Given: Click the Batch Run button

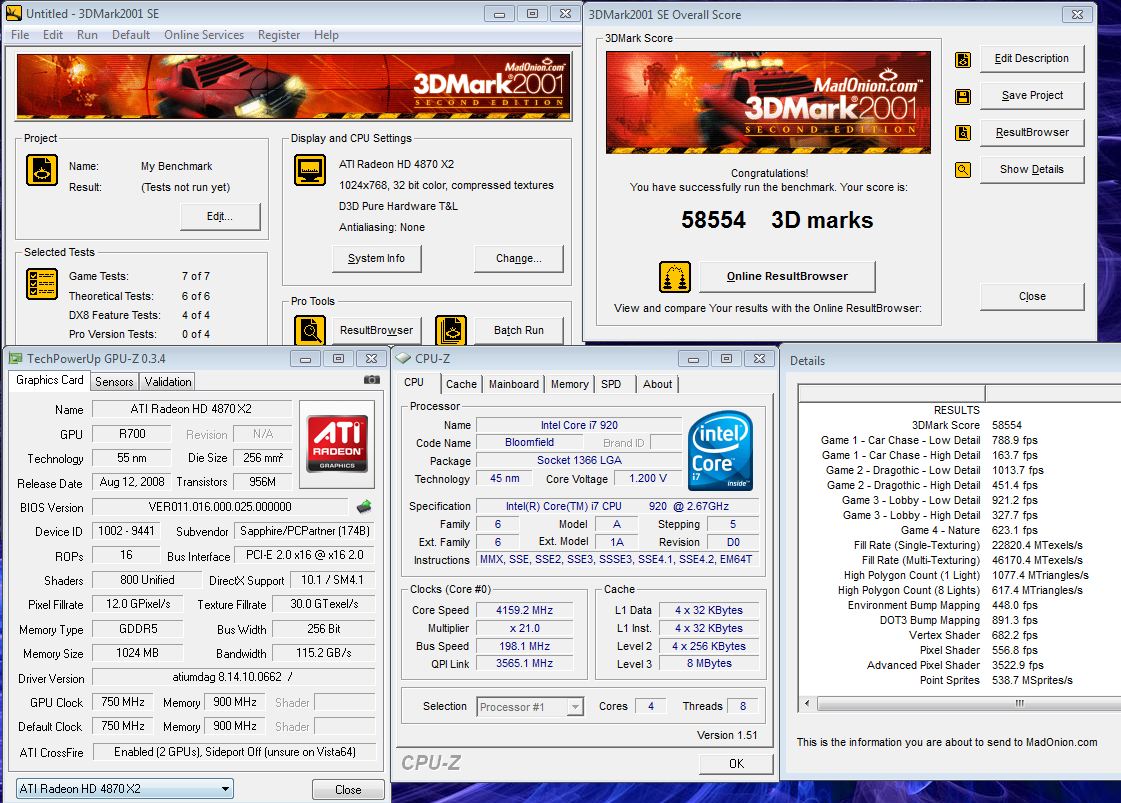Looking at the screenshot, I should [519, 330].
